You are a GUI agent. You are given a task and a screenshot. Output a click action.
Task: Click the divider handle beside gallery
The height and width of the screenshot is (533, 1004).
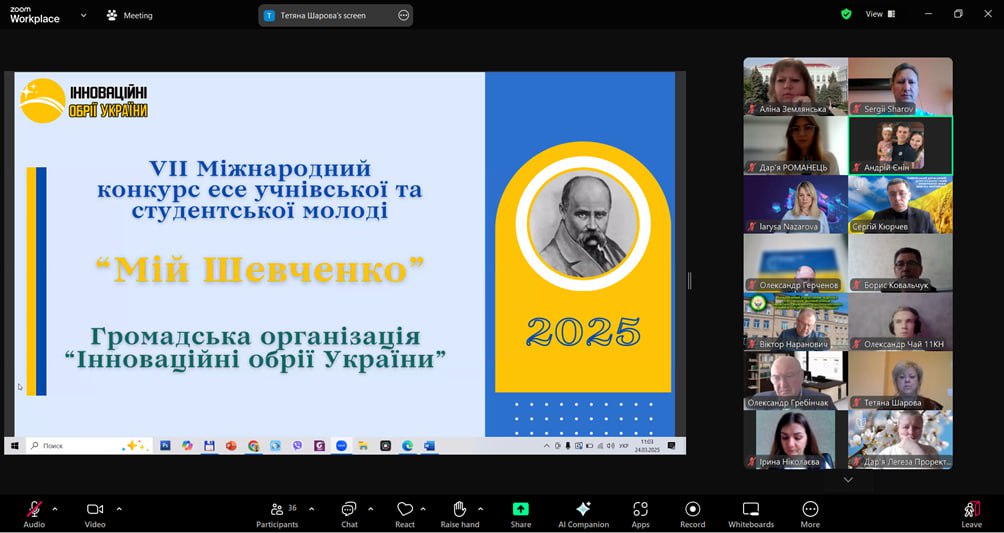pos(690,281)
